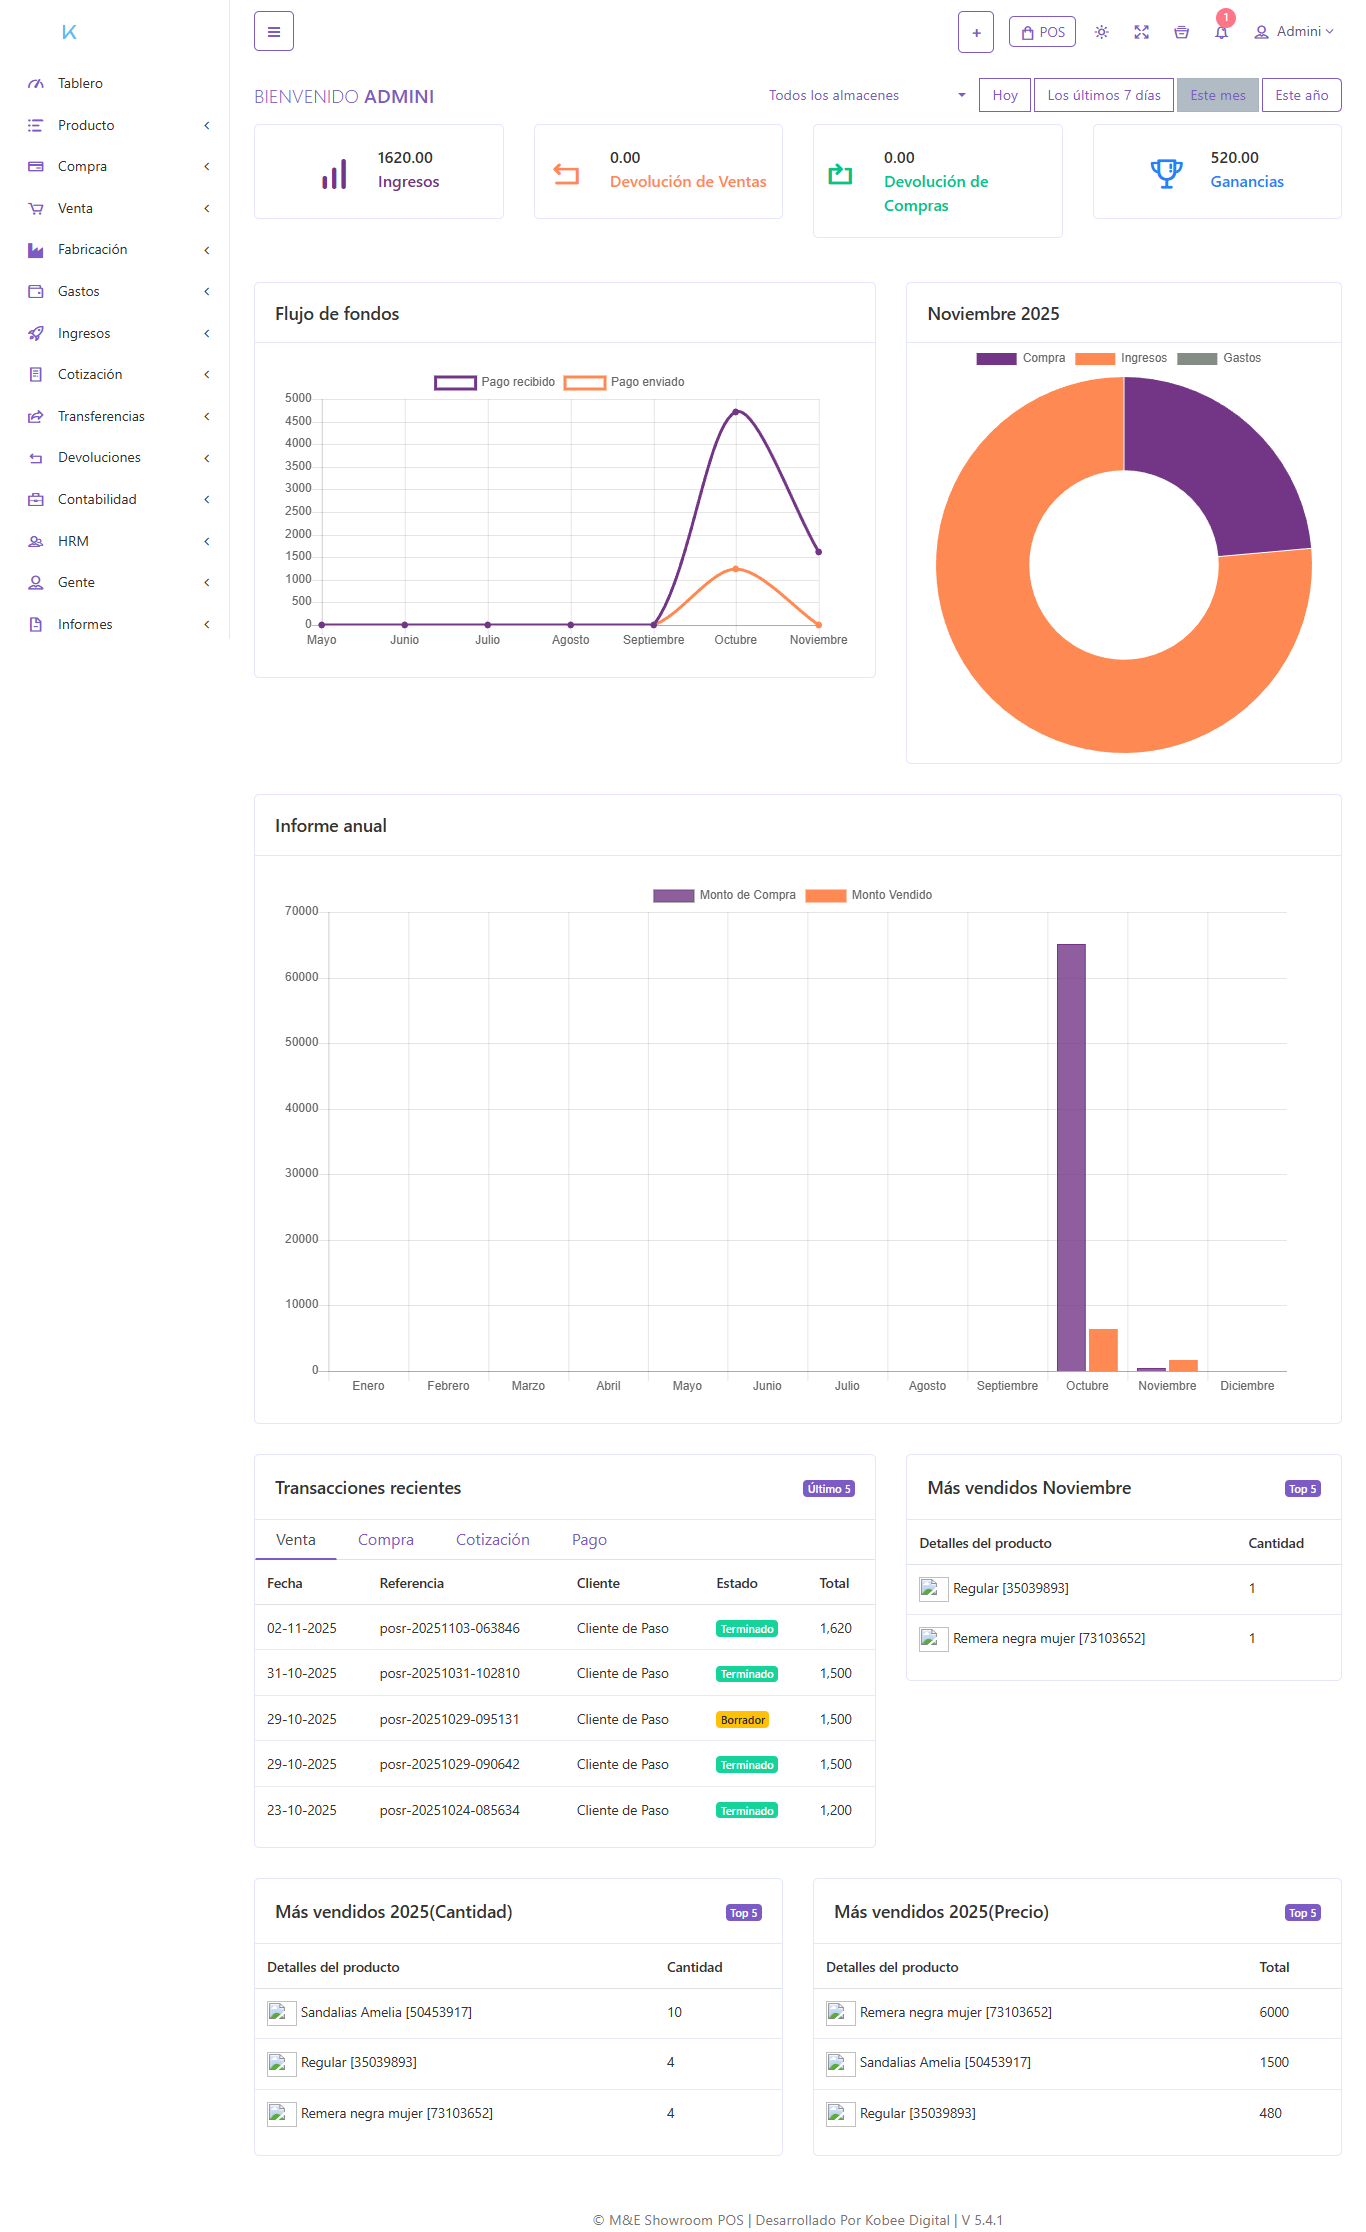Switch to the Compra transactions tab
Viewport: 1366px width, 2232px height.
point(385,1540)
